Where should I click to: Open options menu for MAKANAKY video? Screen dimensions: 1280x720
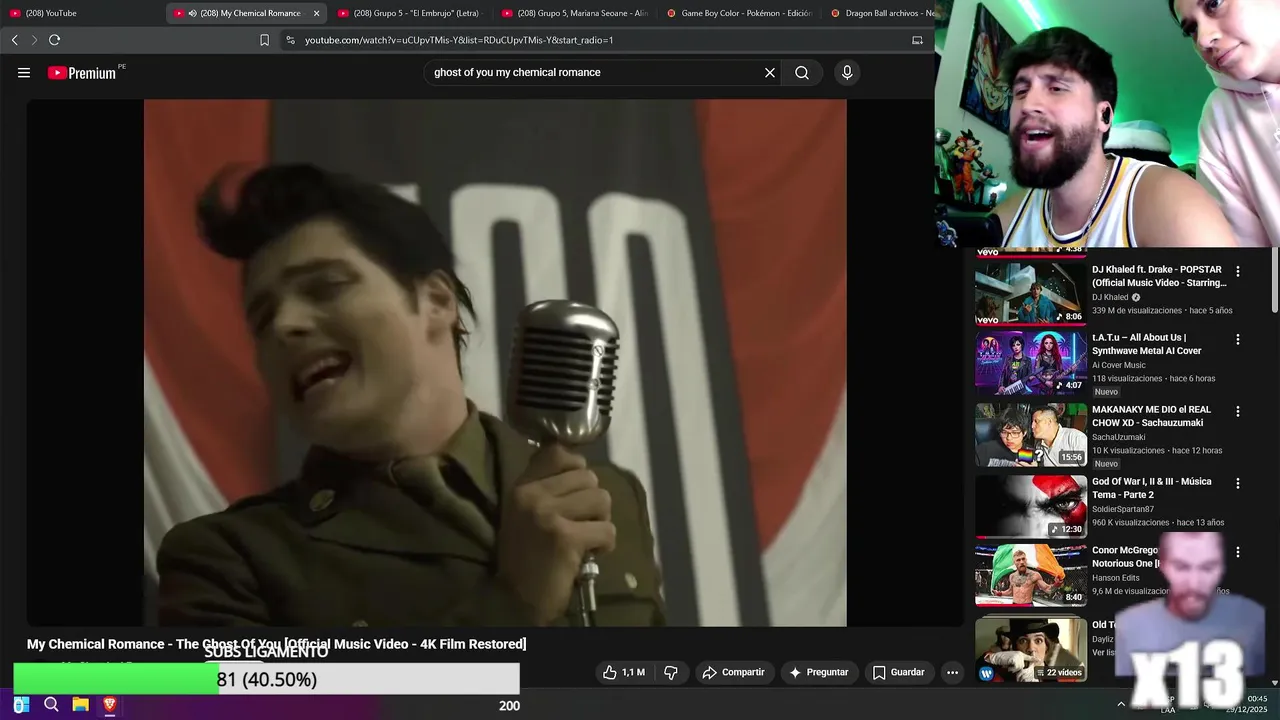1237,411
